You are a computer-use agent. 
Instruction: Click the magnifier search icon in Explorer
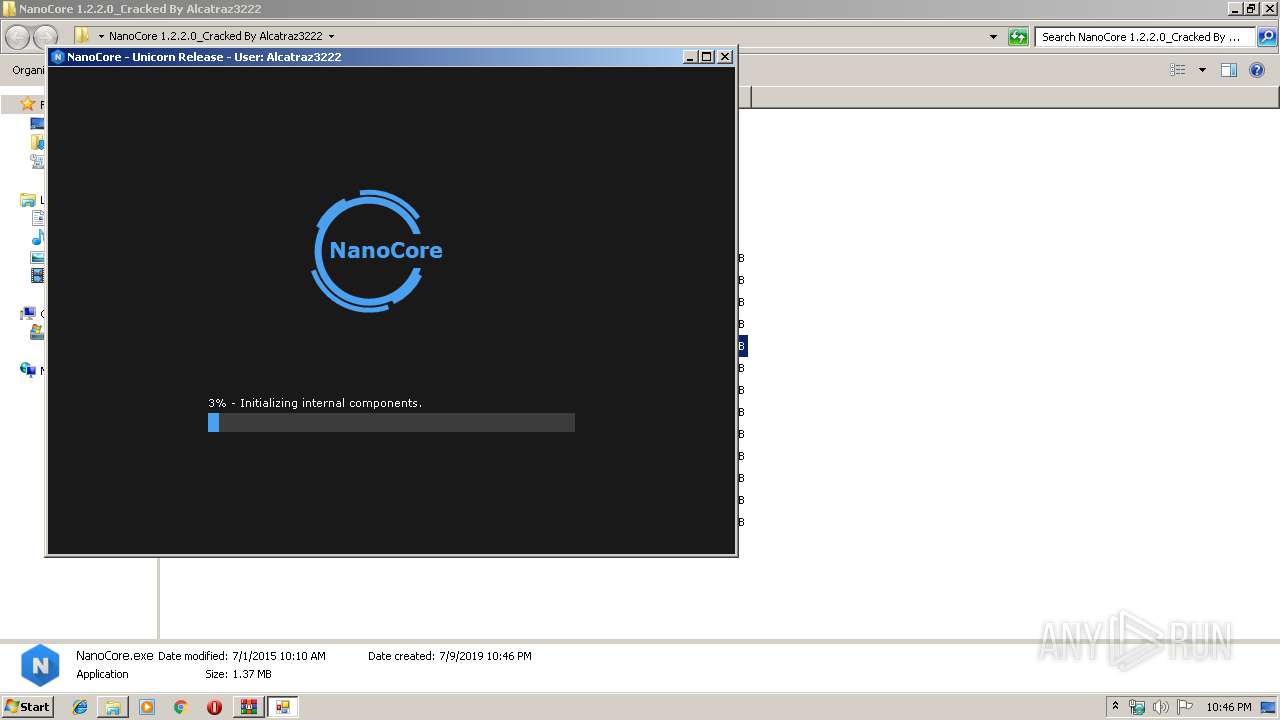(1267, 37)
